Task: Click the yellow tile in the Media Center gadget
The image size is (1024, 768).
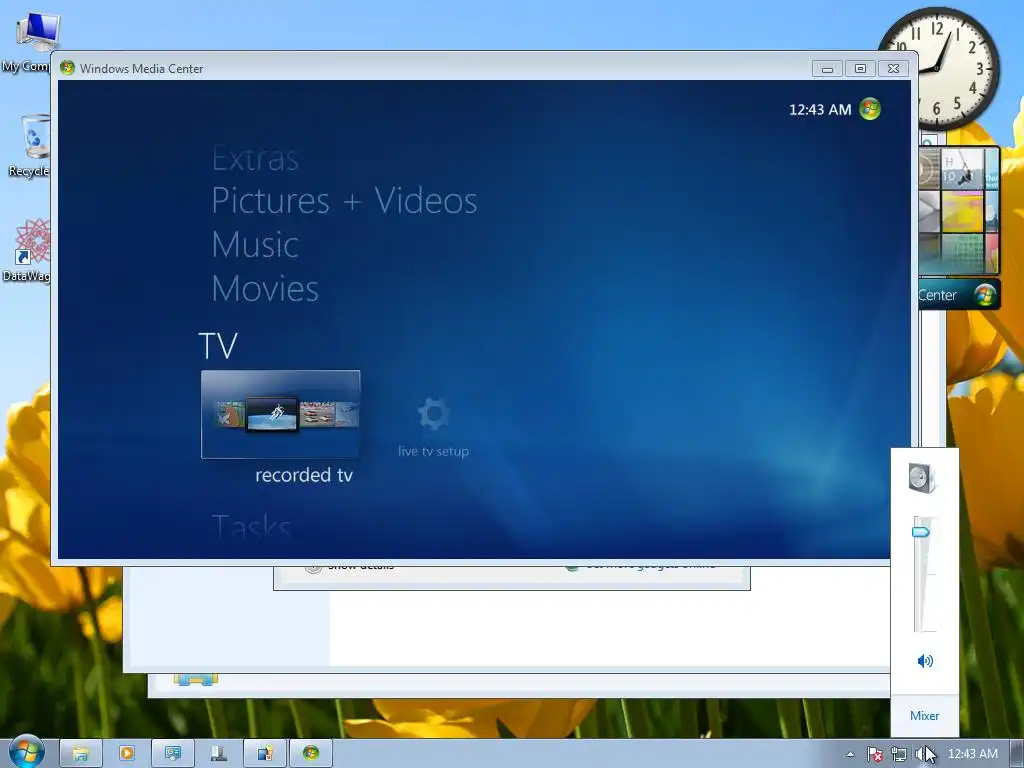Action: [x=962, y=212]
